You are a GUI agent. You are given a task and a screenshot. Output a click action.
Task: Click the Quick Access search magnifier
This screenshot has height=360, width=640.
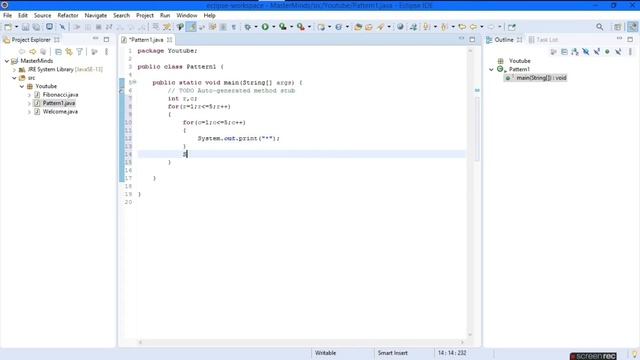[600, 27]
